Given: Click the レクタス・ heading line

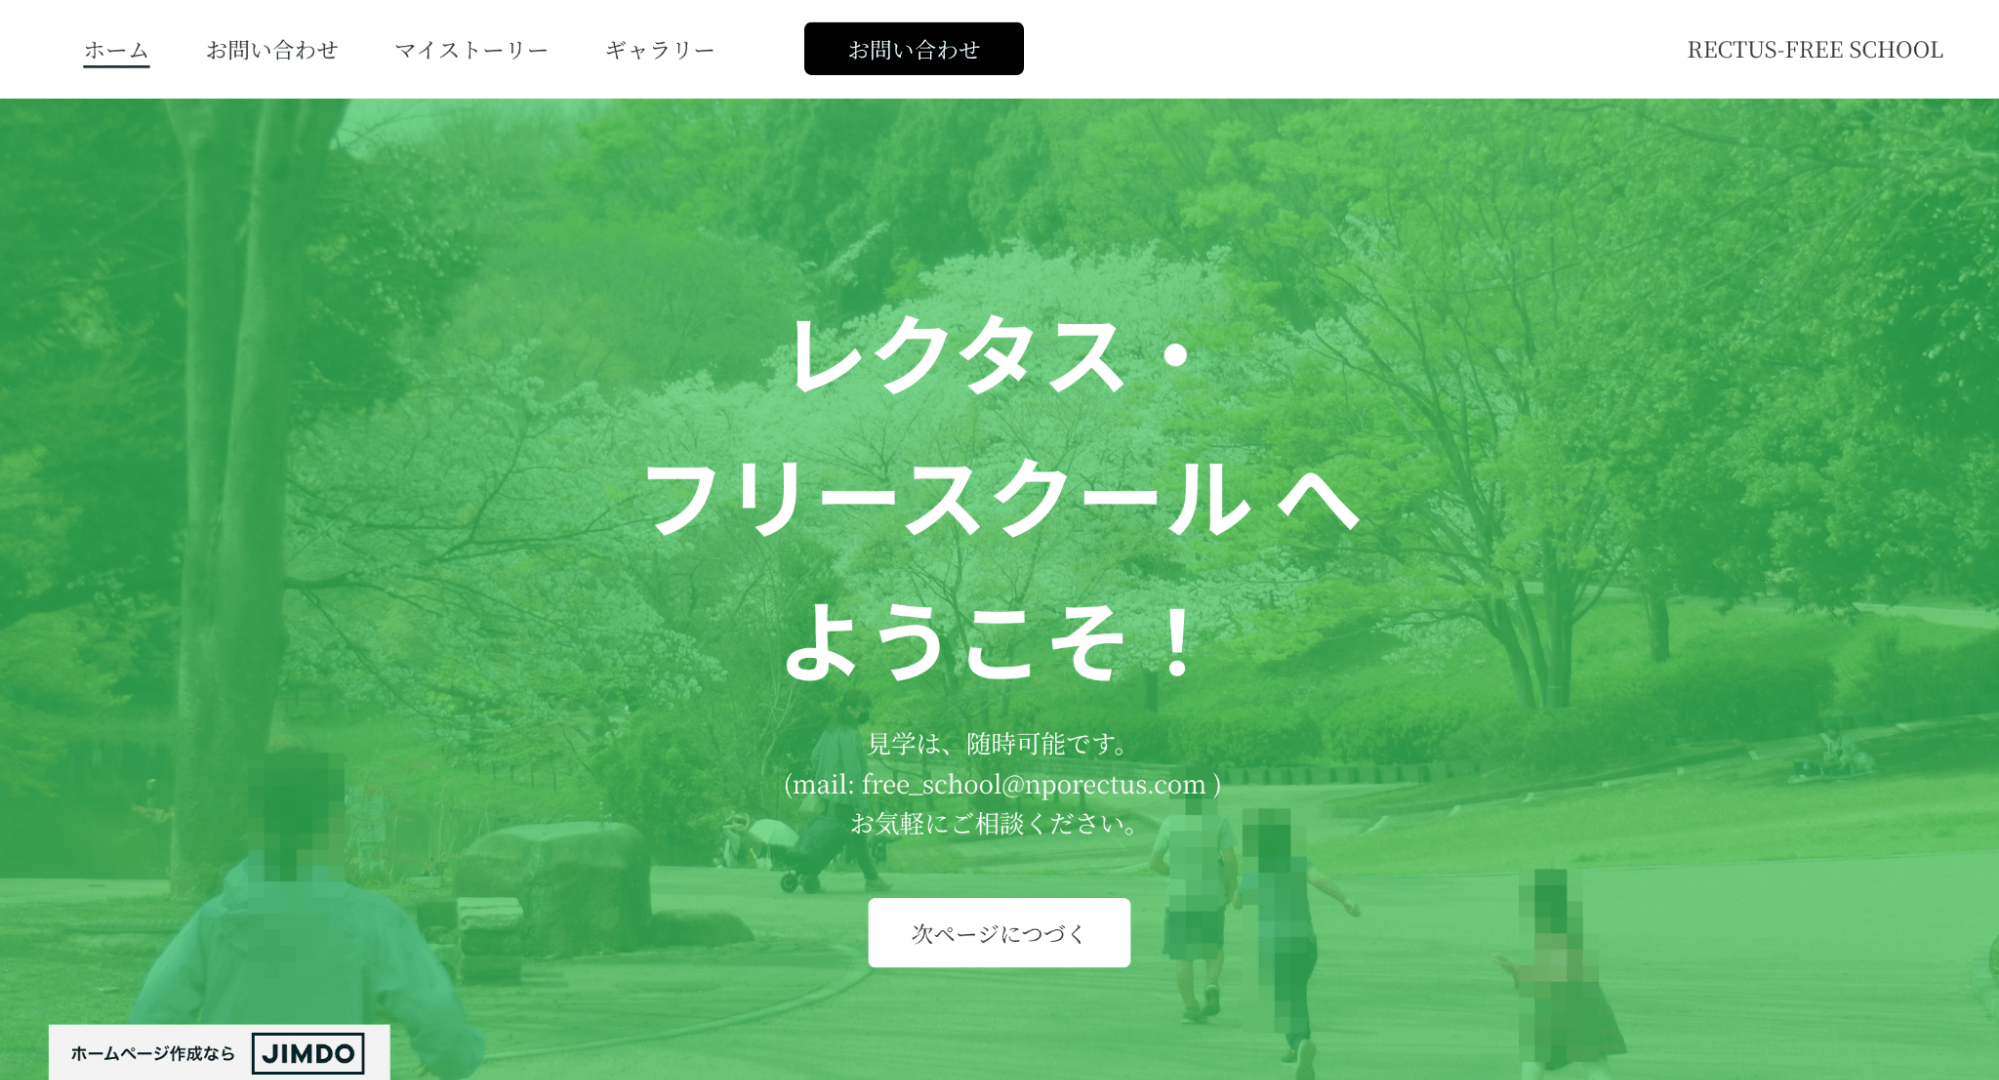Looking at the screenshot, I should [992, 355].
